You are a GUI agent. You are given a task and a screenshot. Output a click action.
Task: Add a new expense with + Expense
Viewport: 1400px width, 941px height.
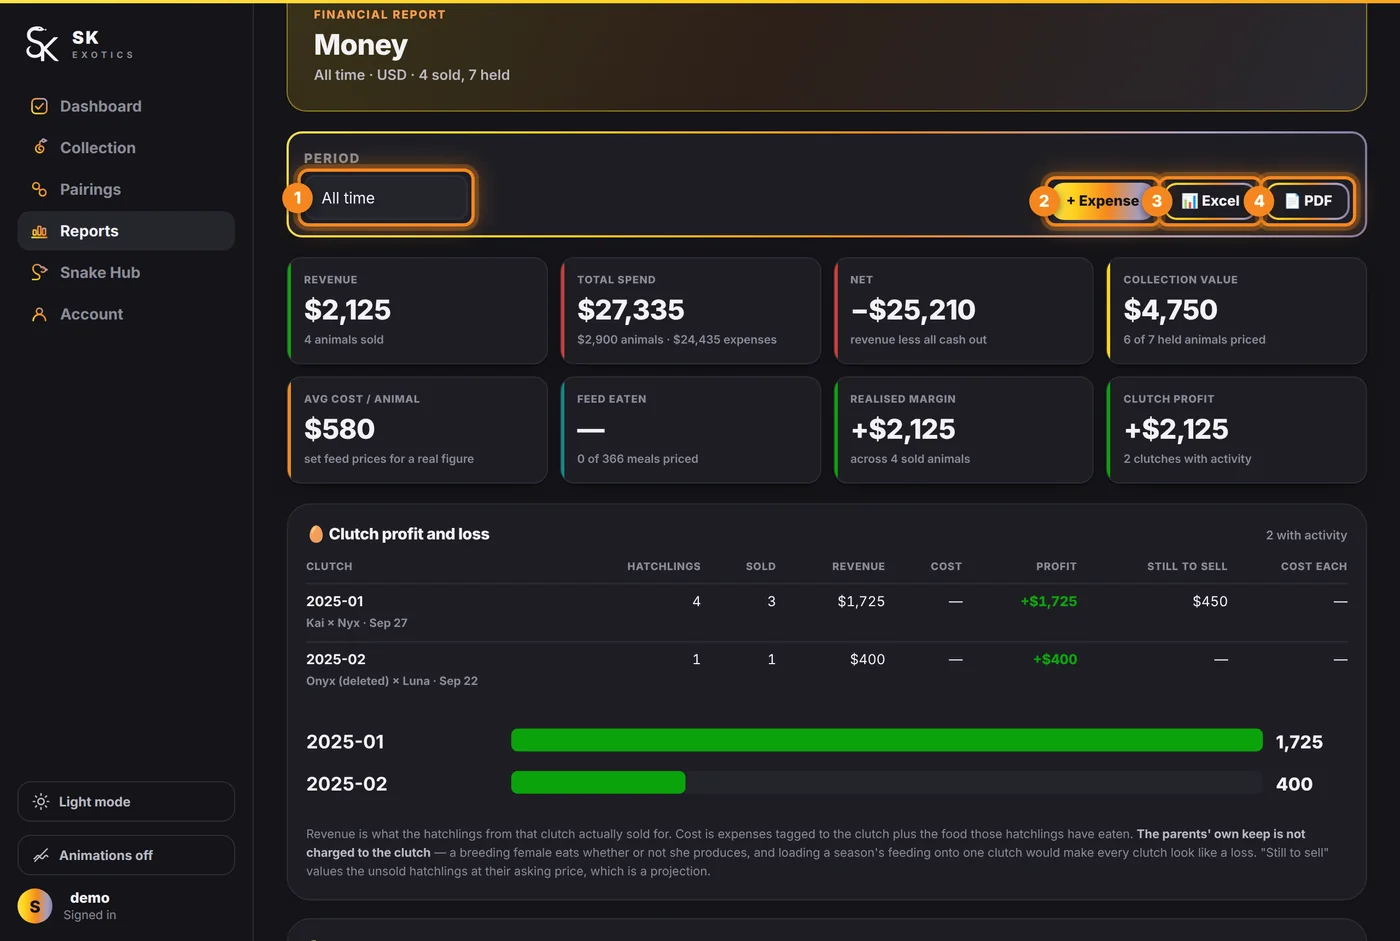click(1102, 201)
